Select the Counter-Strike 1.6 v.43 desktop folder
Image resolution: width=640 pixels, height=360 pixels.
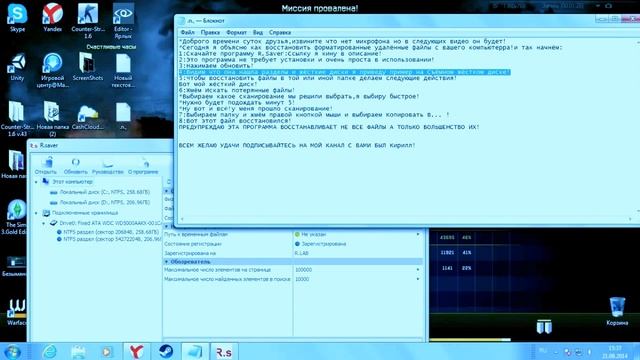[16, 119]
